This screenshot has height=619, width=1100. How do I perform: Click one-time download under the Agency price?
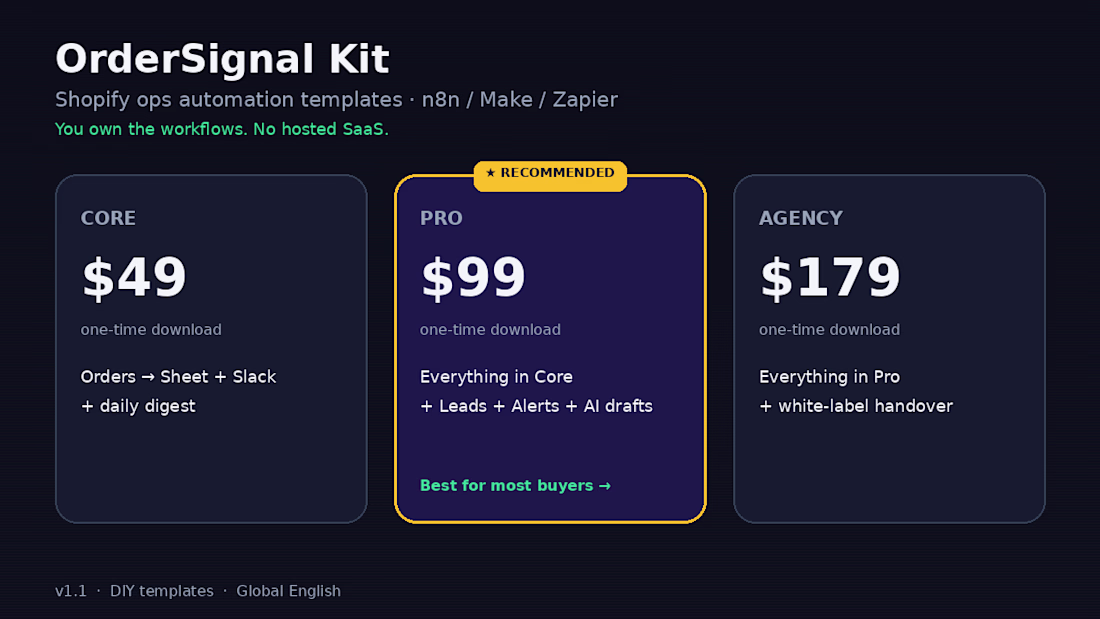point(829,330)
